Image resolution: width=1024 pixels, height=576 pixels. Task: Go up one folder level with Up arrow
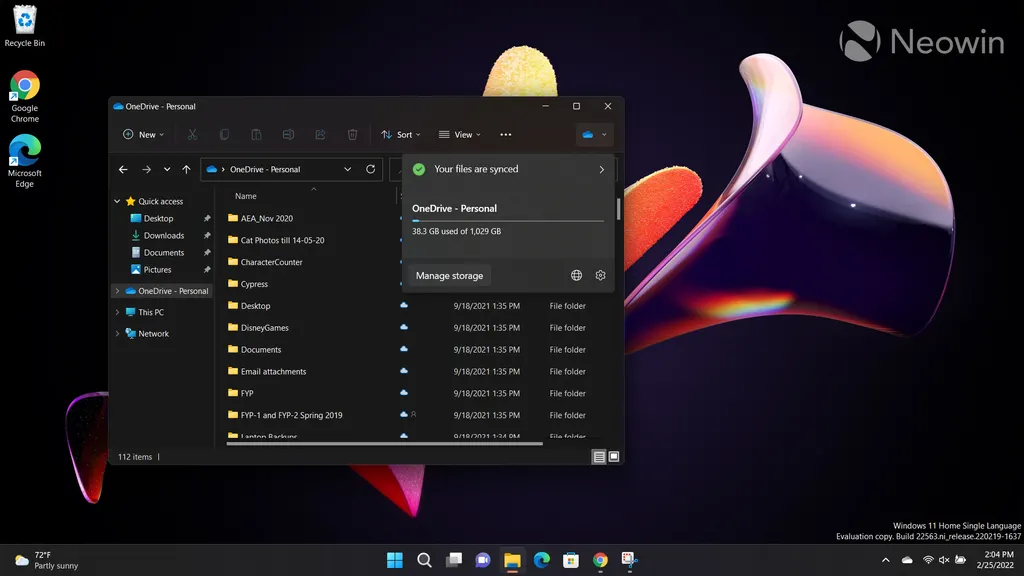click(186, 169)
